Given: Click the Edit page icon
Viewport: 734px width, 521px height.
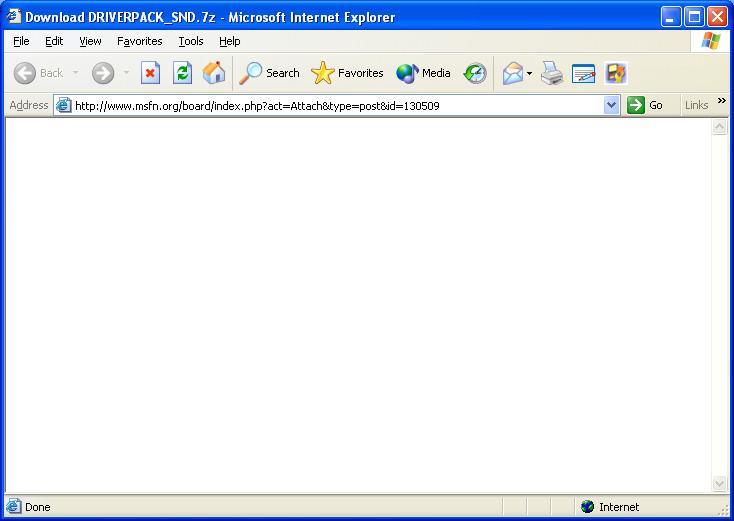Looking at the screenshot, I should tap(583, 73).
